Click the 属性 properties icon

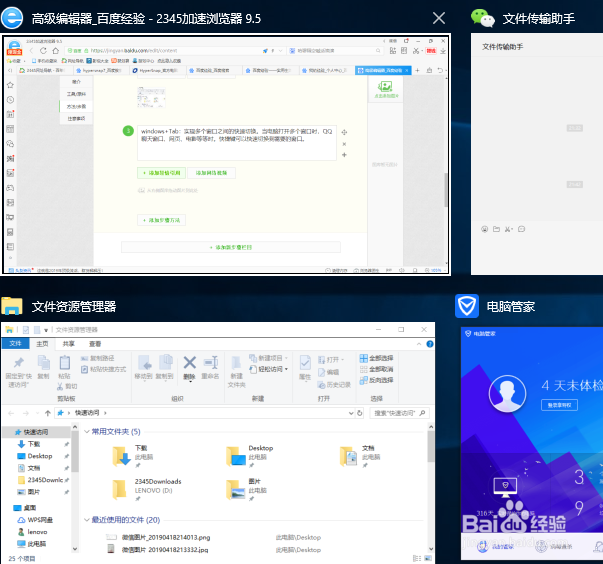pyautogui.click(x=305, y=363)
